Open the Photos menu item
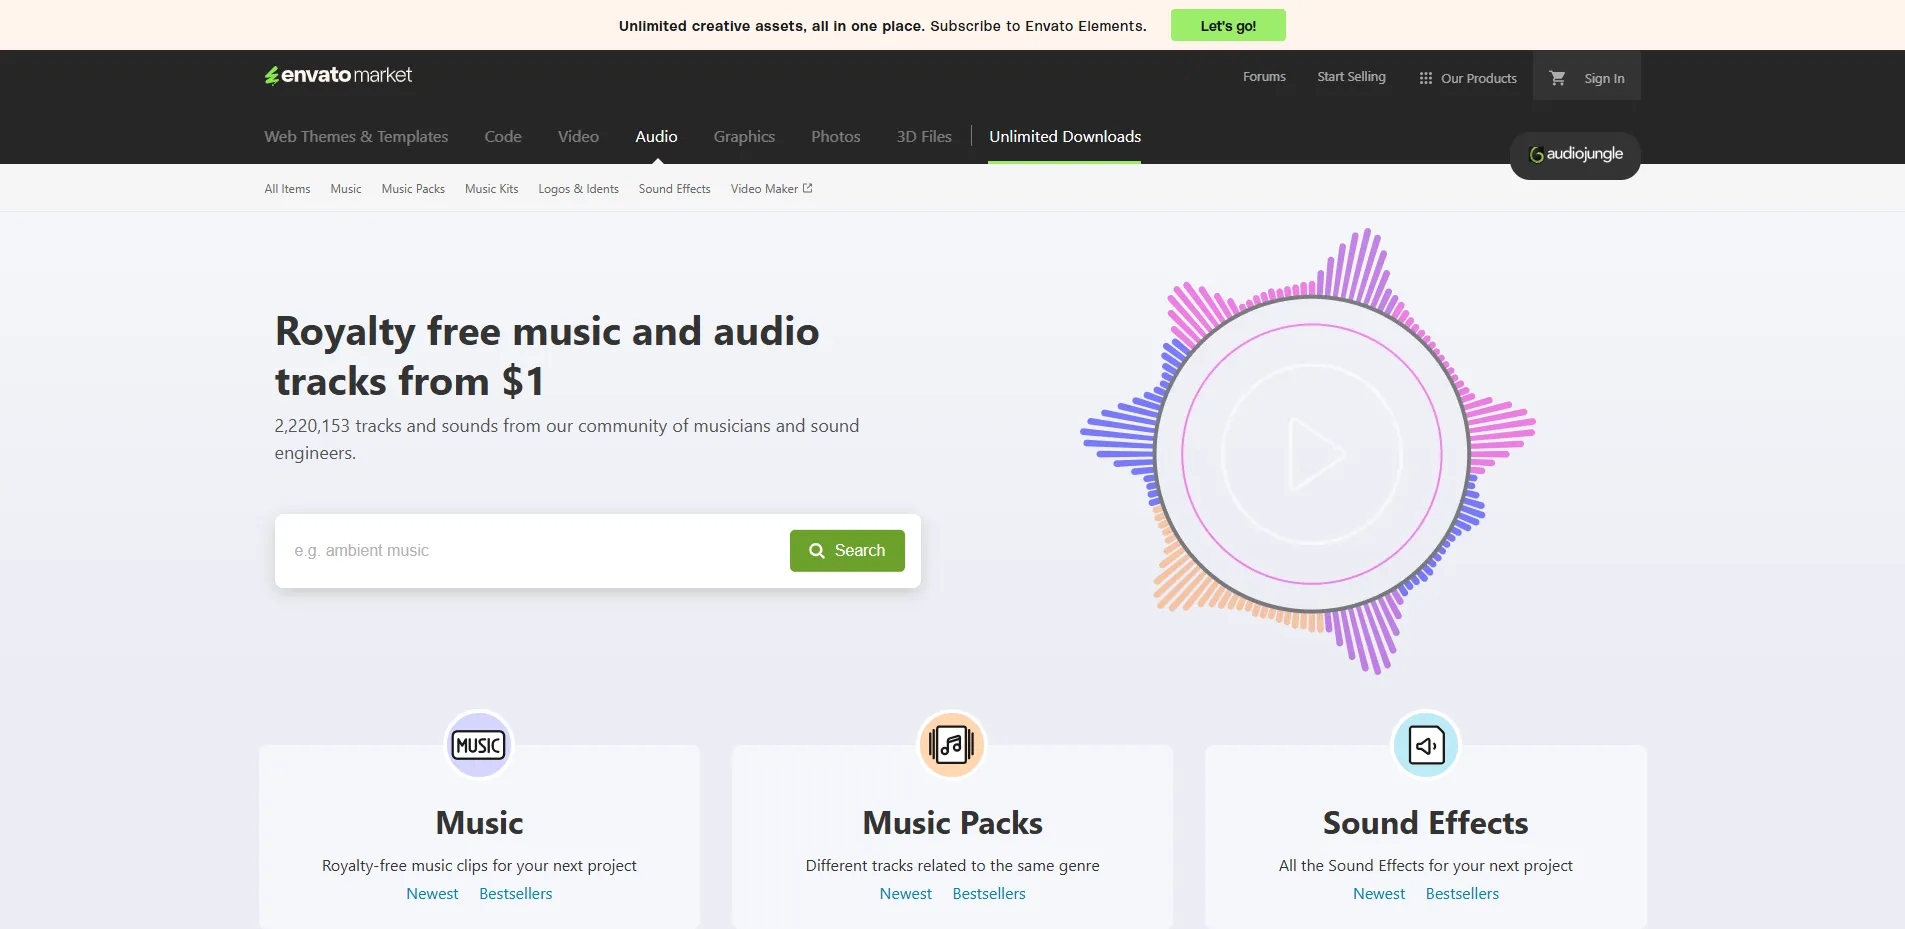 click(x=836, y=137)
